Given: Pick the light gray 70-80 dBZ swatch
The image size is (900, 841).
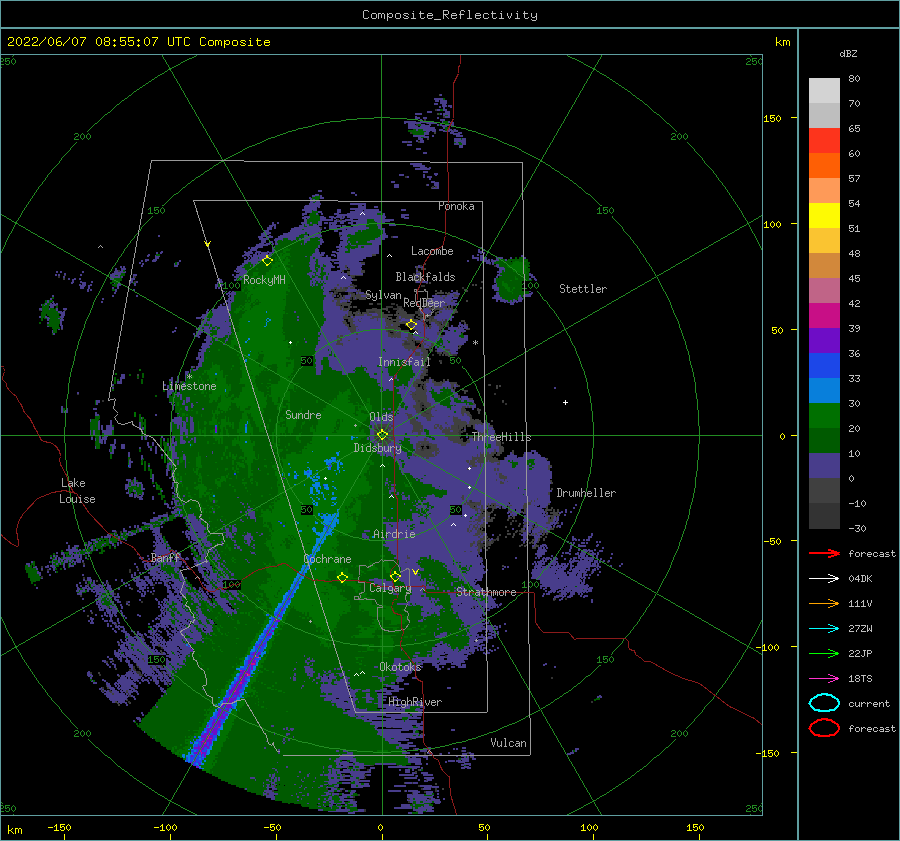Looking at the screenshot, I should coord(824,91).
